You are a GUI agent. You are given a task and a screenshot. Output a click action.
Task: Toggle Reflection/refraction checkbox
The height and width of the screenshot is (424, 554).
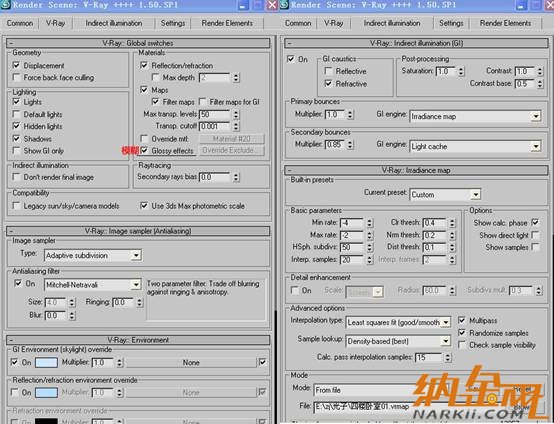point(144,65)
